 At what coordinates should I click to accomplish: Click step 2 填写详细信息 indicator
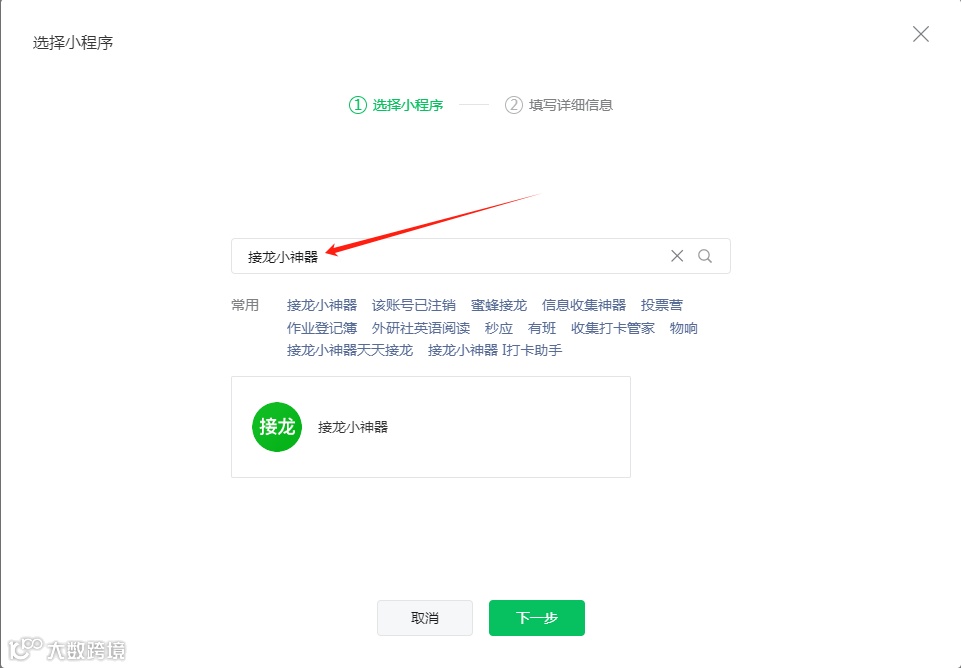(558, 105)
